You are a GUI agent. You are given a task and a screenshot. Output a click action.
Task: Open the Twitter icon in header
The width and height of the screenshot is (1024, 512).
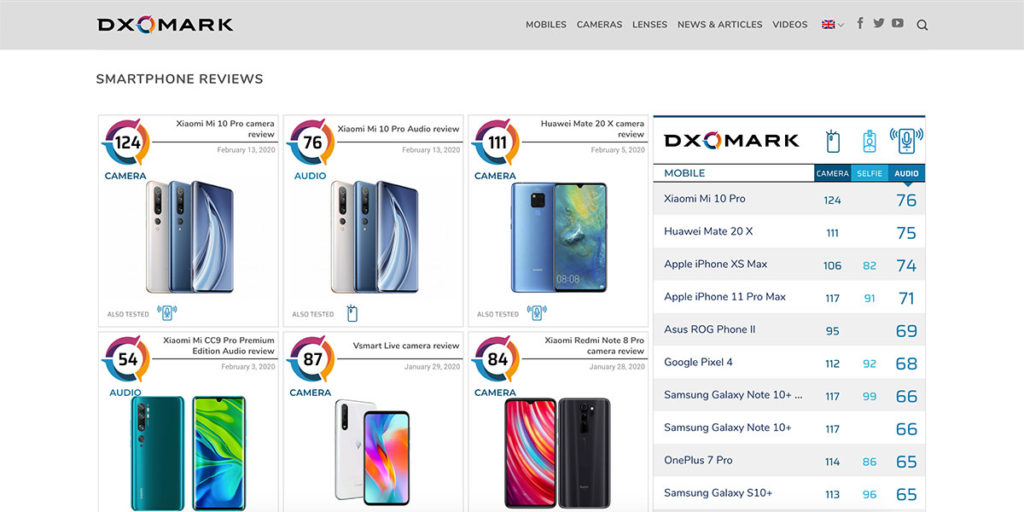click(879, 24)
